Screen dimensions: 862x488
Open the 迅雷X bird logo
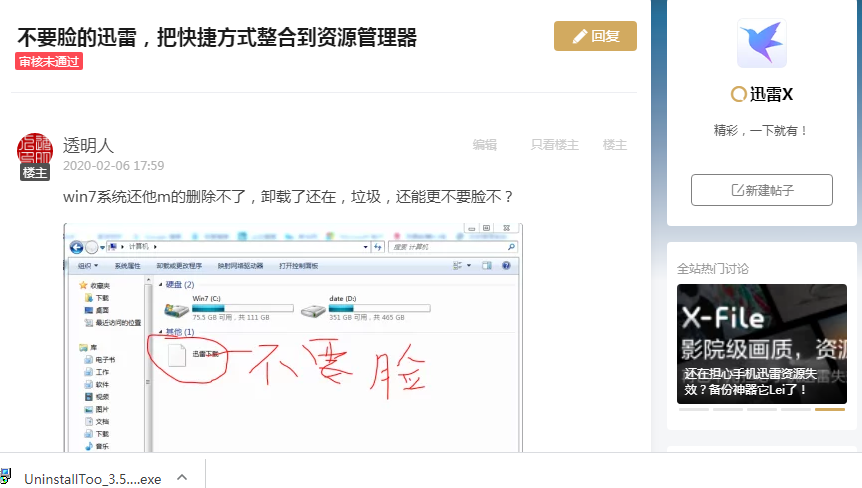(x=761, y=43)
